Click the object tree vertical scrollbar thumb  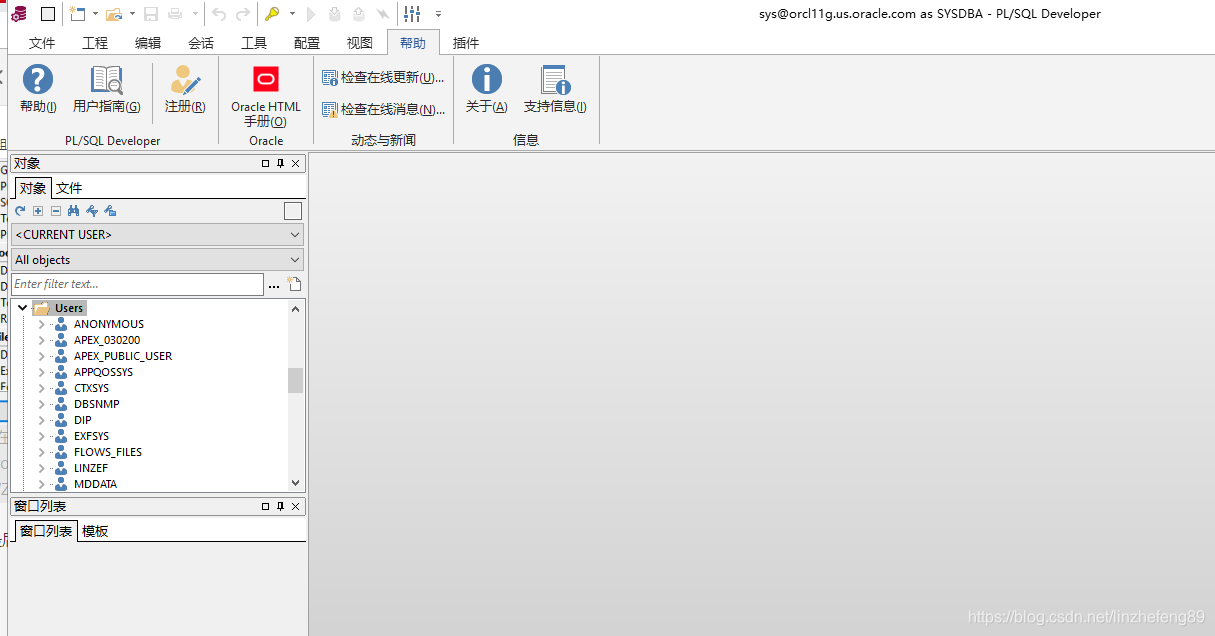295,380
